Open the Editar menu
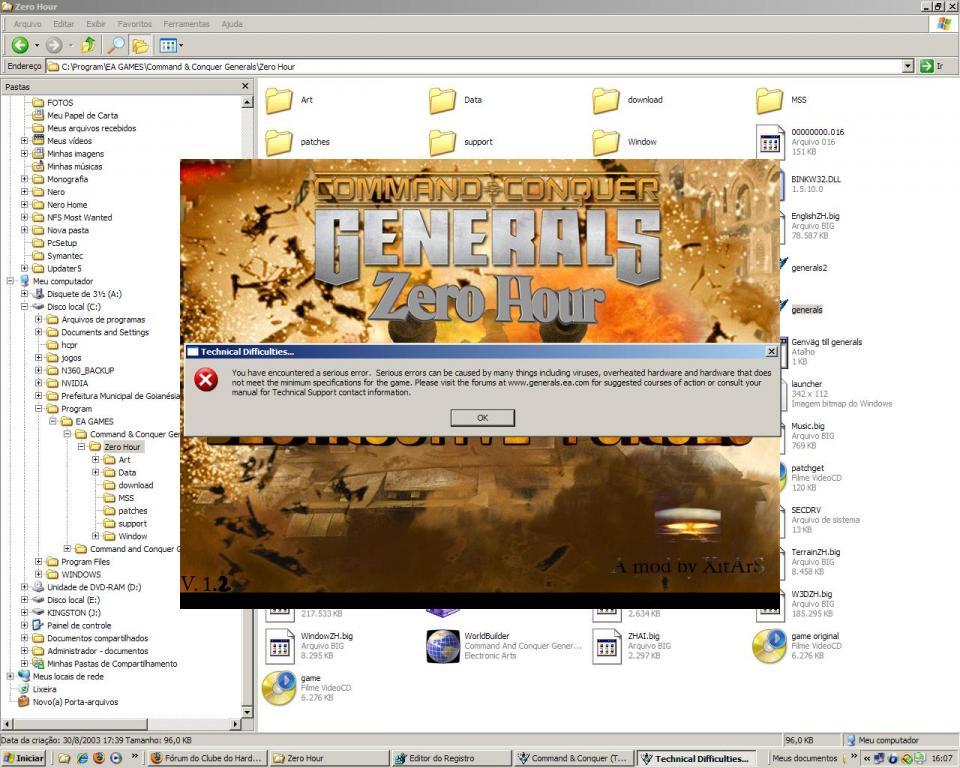This screenshot has width=960, height=768. coord(64,24)
